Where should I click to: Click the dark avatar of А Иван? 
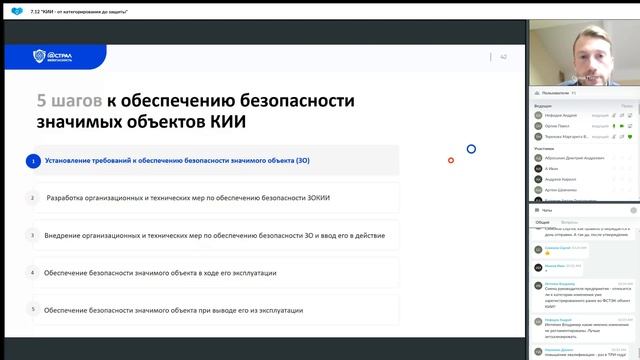pyautogui.click(x=538, y=169)
